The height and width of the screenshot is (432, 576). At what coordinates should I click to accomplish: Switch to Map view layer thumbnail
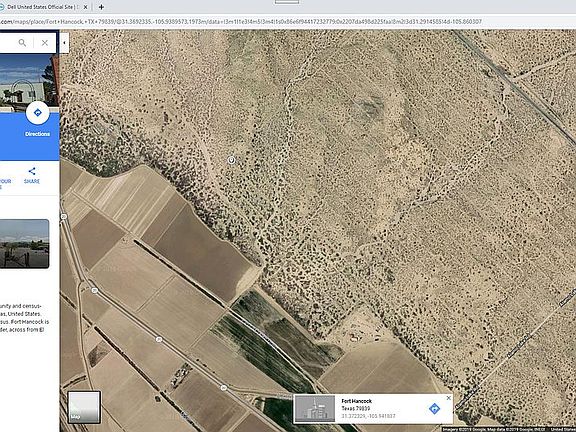(84, 407)
